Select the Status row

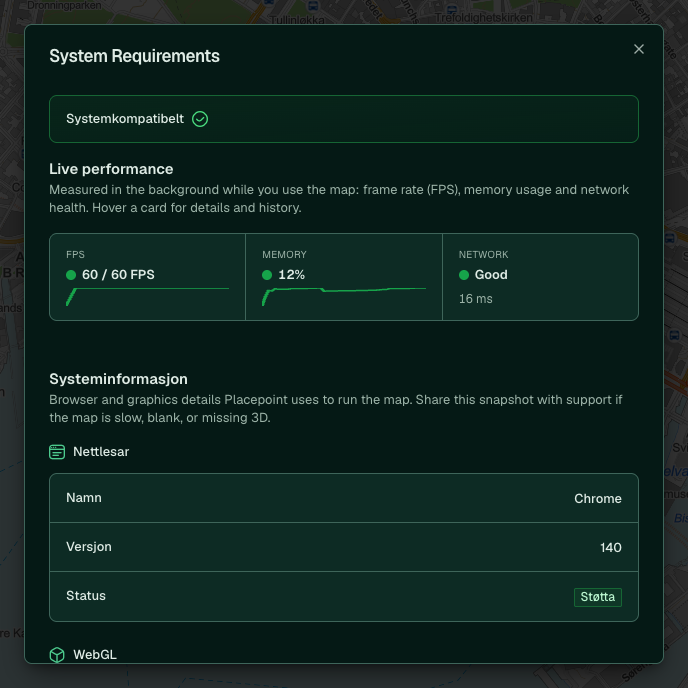coord(344,596)
